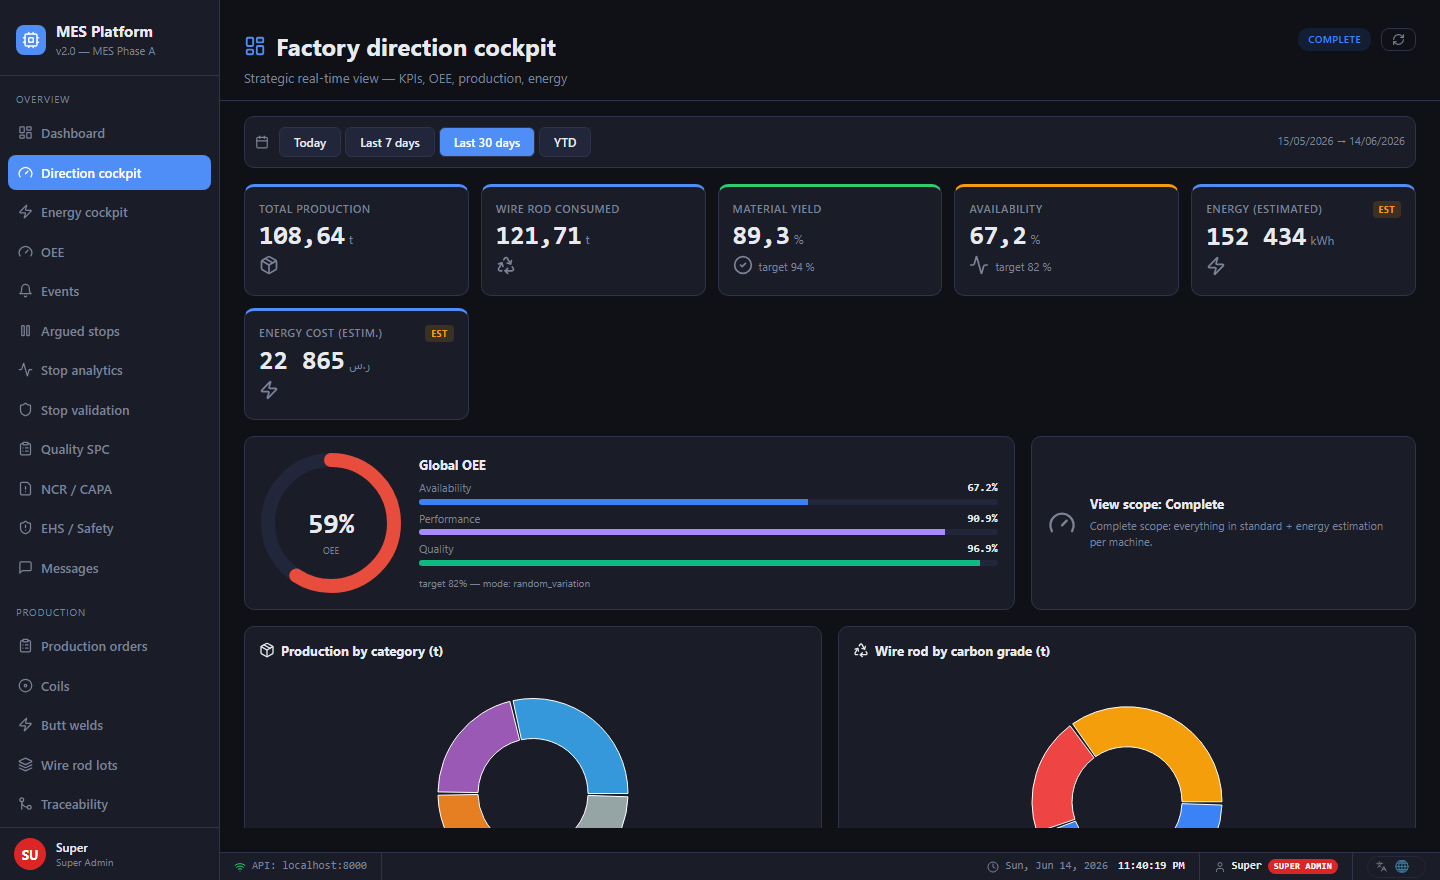Click the lightning icon in Energy (Estimated) card
The height and width of the screenshot is (880, 1440).
pos(1216,266)
